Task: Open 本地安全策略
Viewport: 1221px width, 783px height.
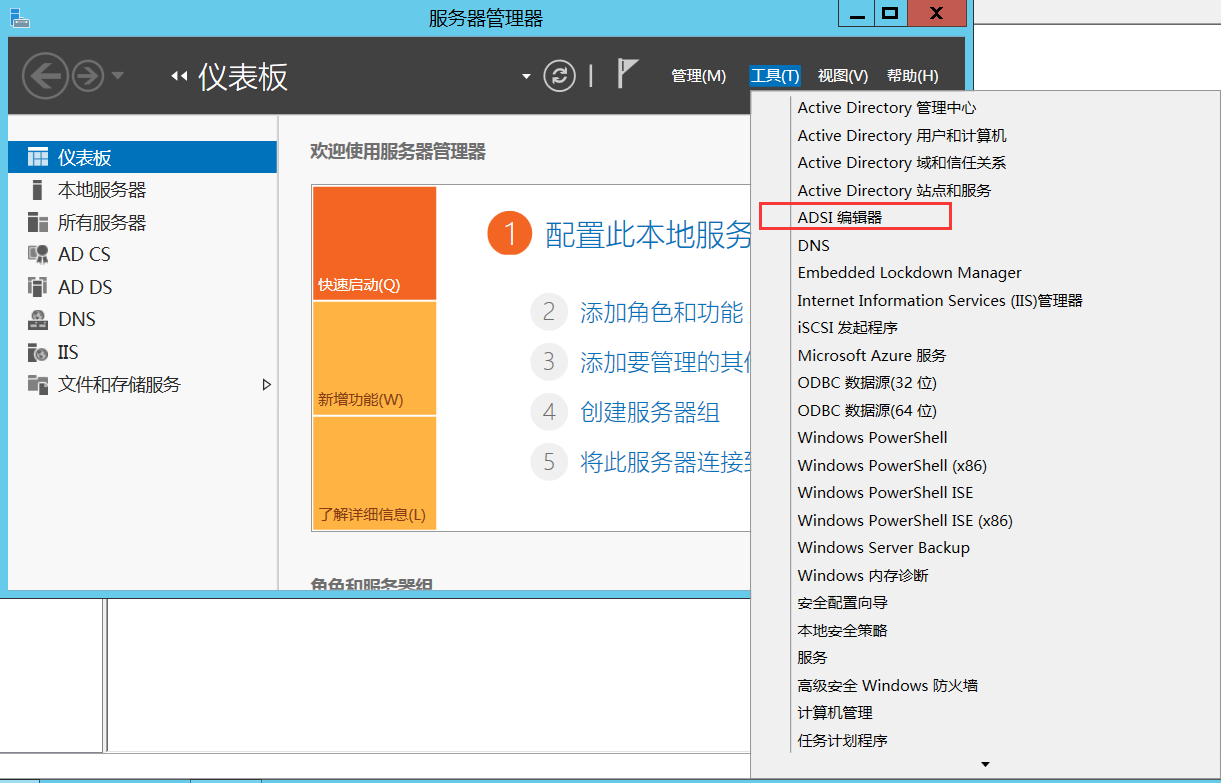Action: pyautogui.click(x=843, y=630)
